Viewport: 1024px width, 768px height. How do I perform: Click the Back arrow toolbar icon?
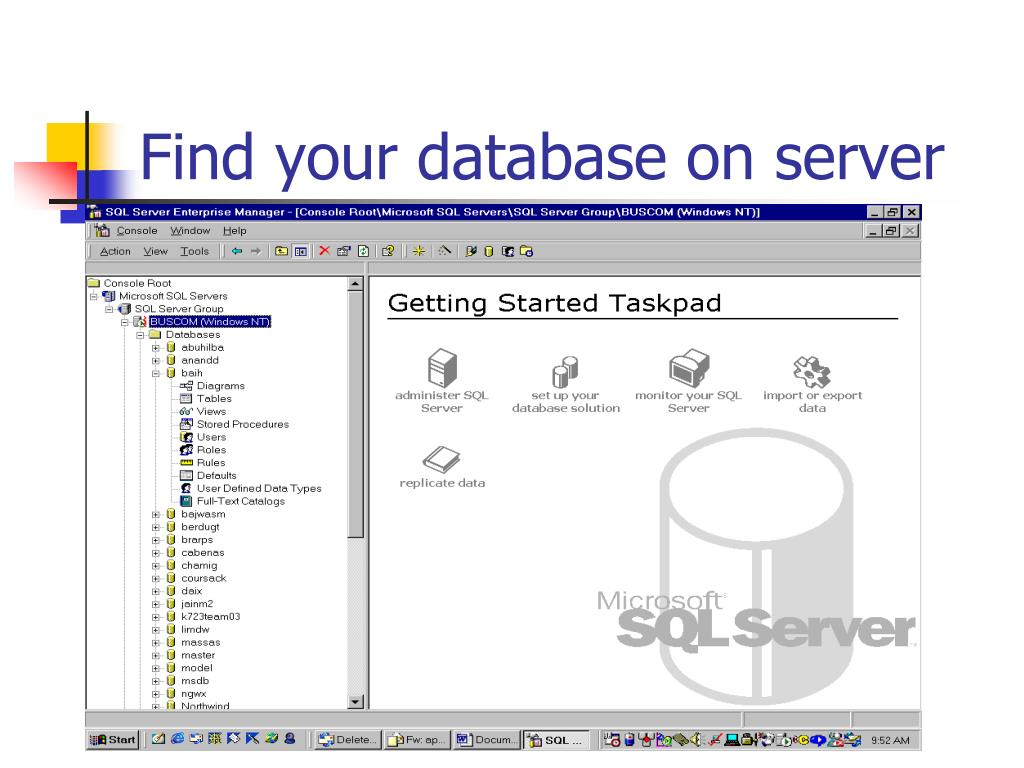(237, 251)
